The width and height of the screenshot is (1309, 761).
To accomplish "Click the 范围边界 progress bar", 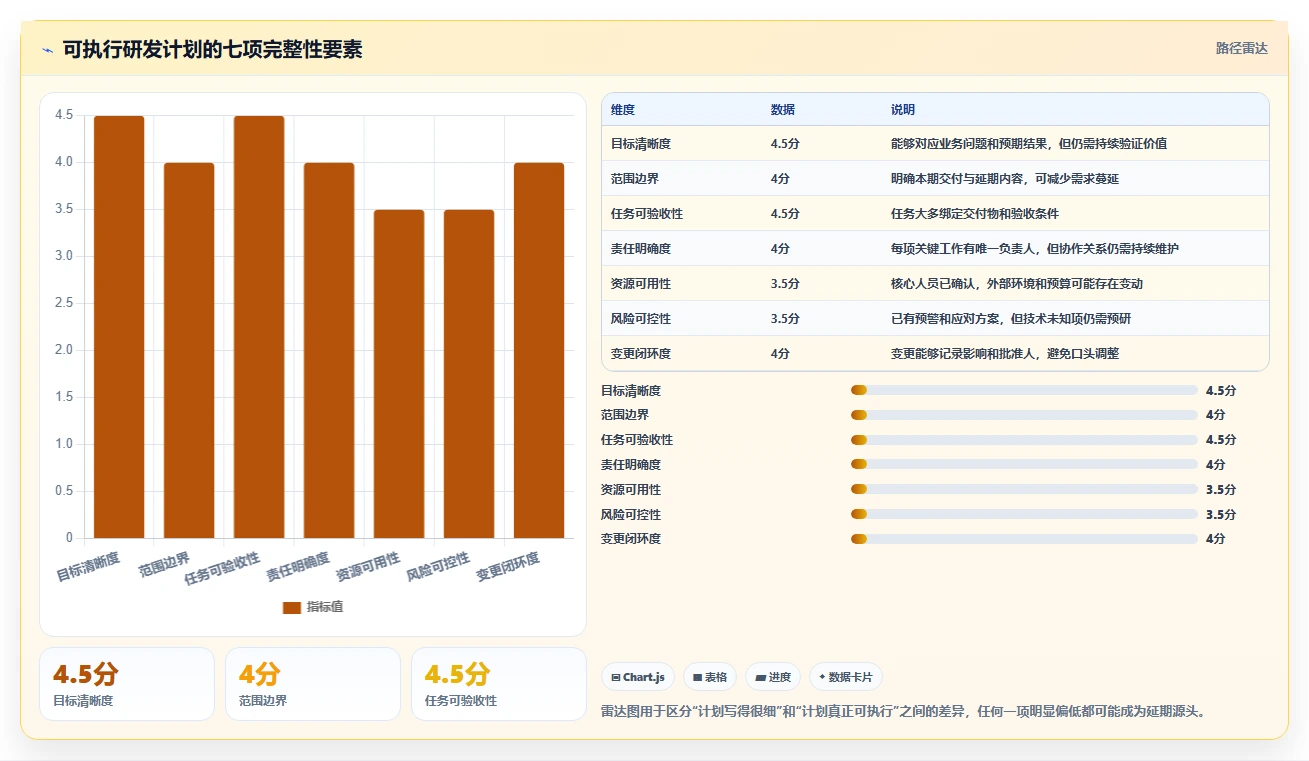I will click(1024, 415).
